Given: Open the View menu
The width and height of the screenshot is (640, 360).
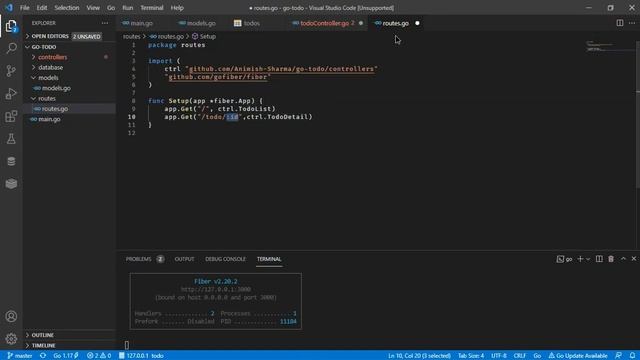Looking at the screenshot, I should point(93,8).
